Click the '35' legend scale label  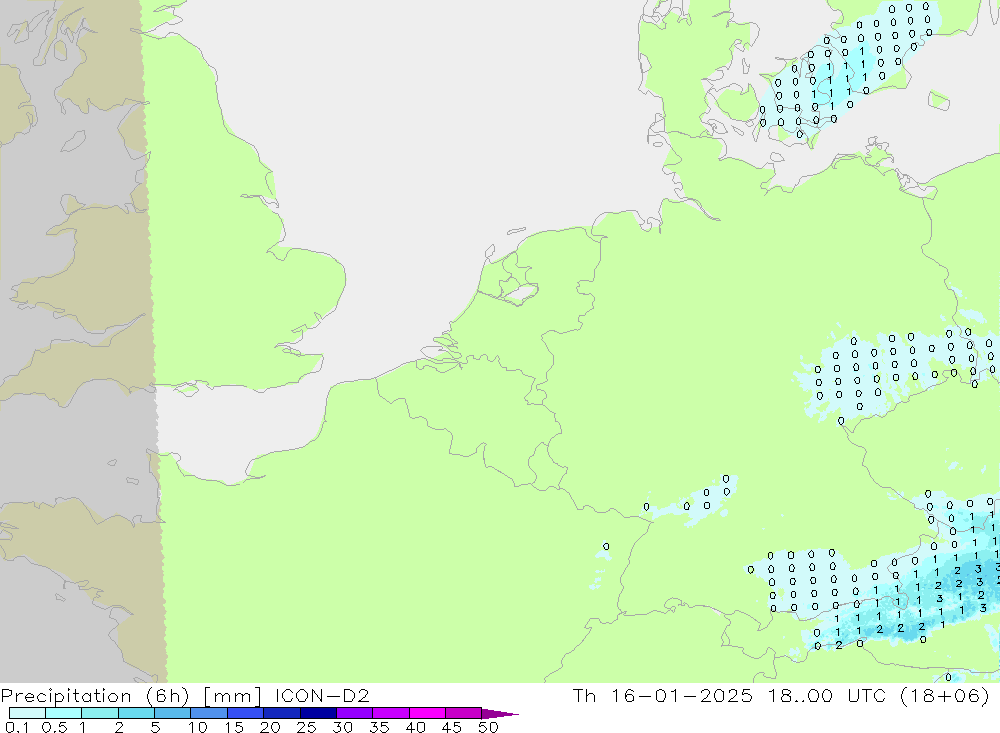point(379,727)
